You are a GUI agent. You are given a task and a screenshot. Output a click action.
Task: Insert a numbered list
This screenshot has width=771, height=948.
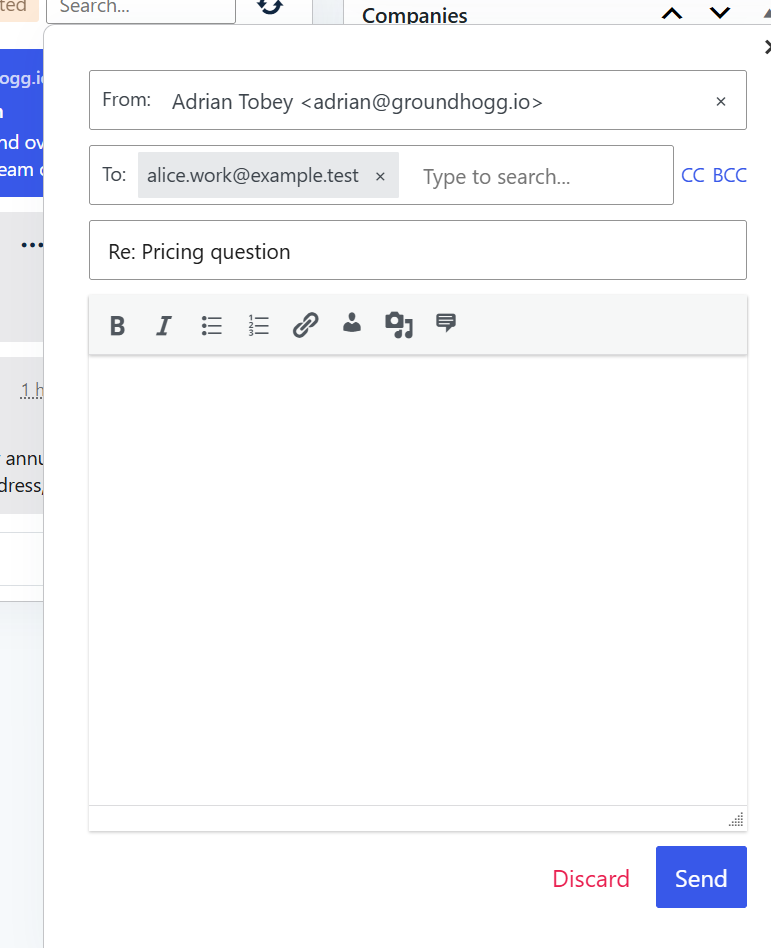pyautogui.click(x=258, y=325)
